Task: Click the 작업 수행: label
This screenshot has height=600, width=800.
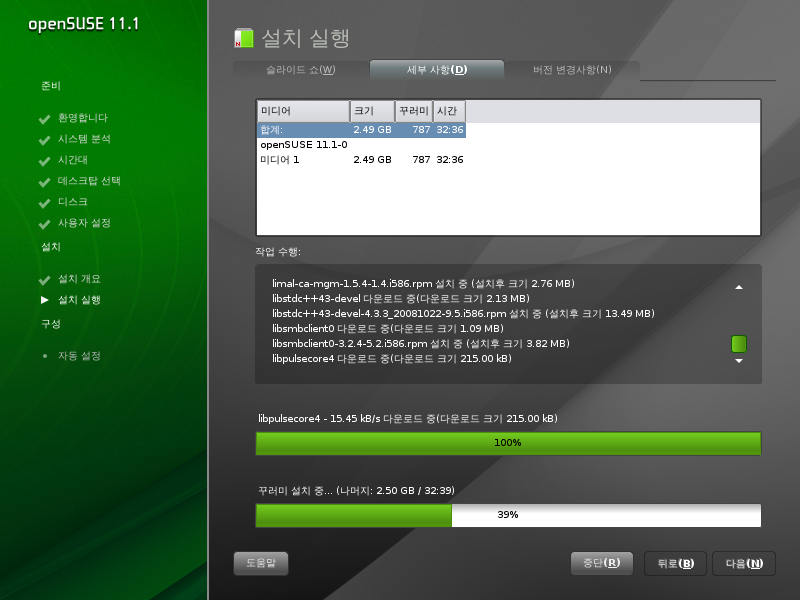Action: point(278,252)
